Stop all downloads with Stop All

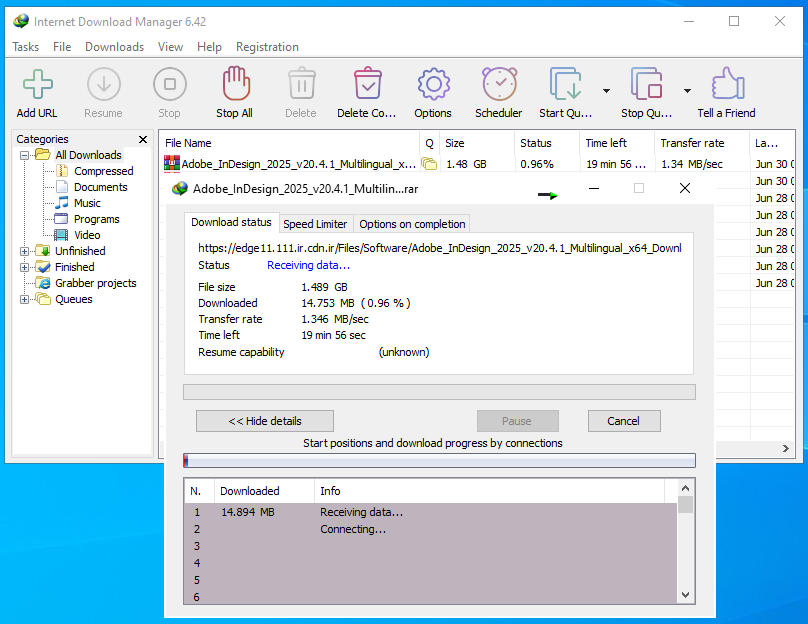point(235,83)
